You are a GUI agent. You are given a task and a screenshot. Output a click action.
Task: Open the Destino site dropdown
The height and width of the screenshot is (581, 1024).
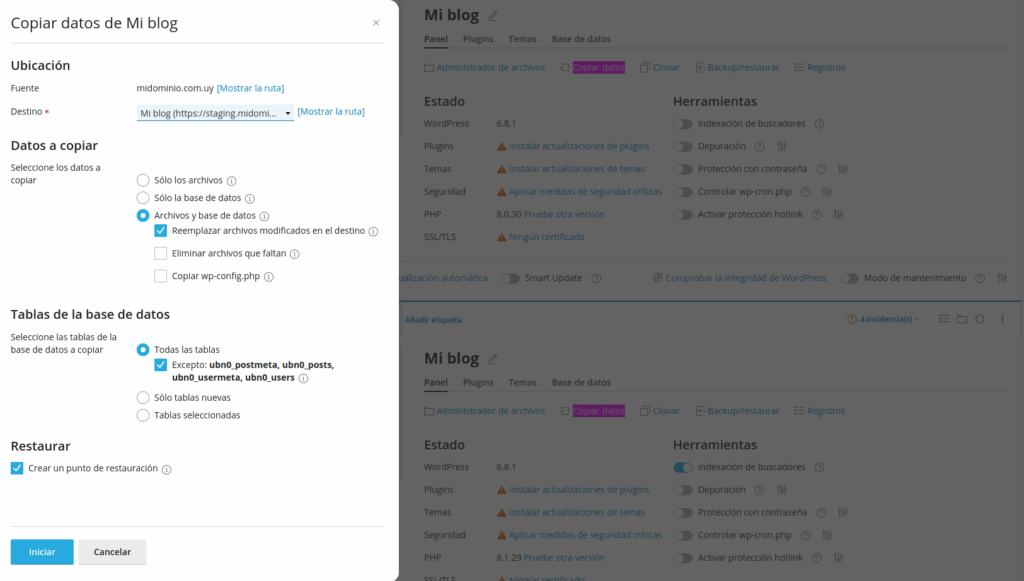(216, 113)
